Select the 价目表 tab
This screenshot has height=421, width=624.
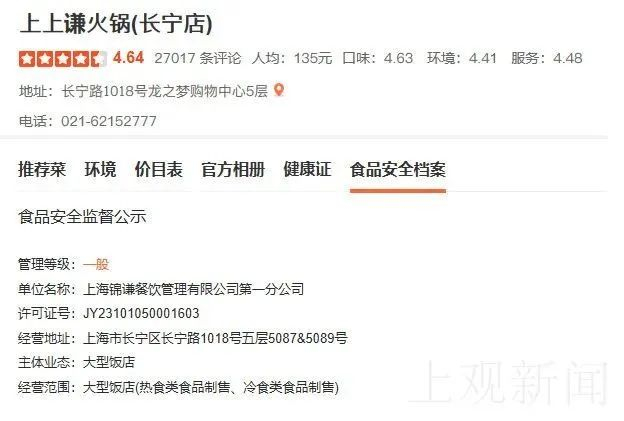[x=159, y=170]
